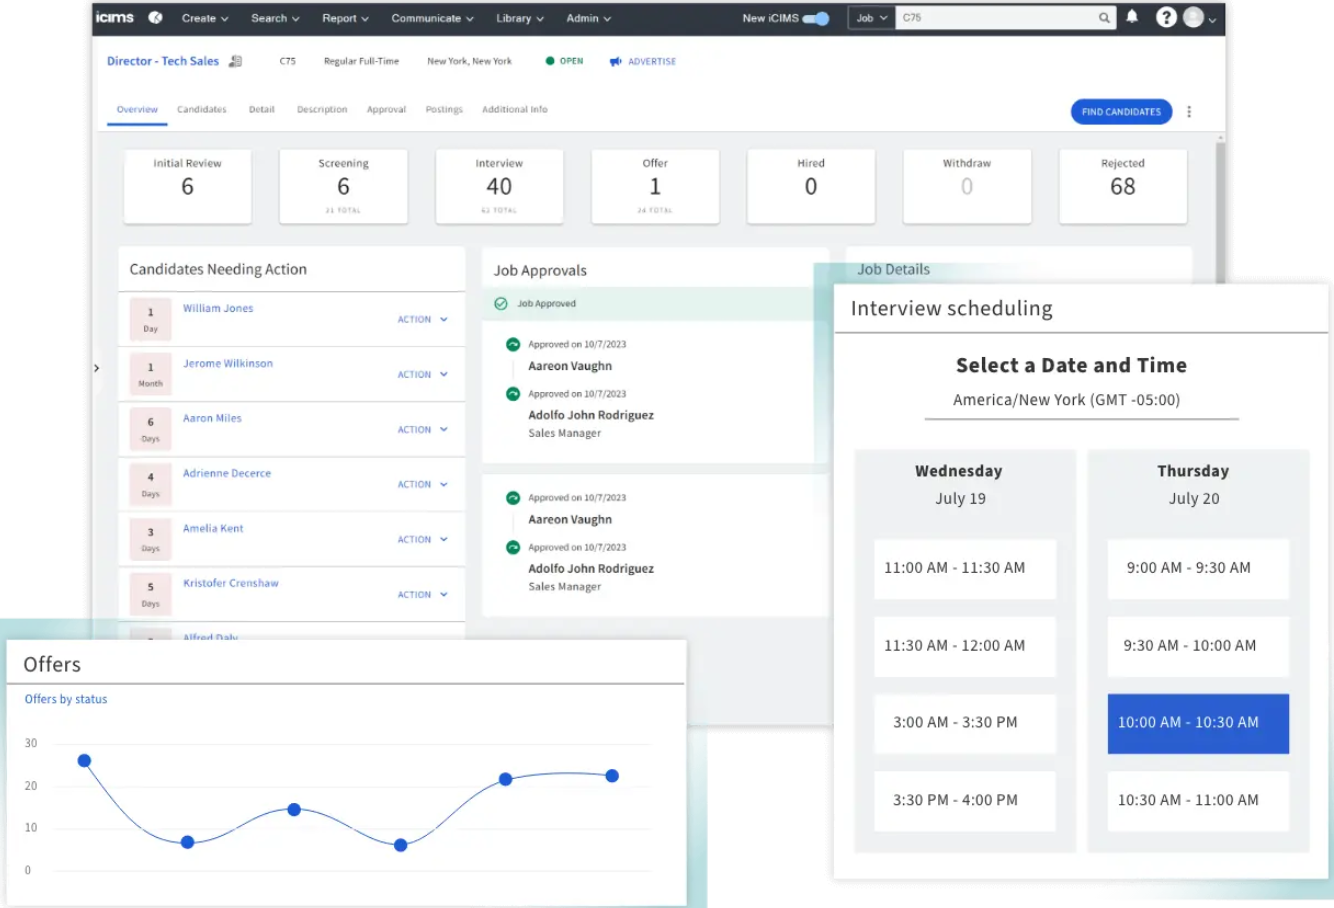Switch to the Candidates tab

coord(202,110)
